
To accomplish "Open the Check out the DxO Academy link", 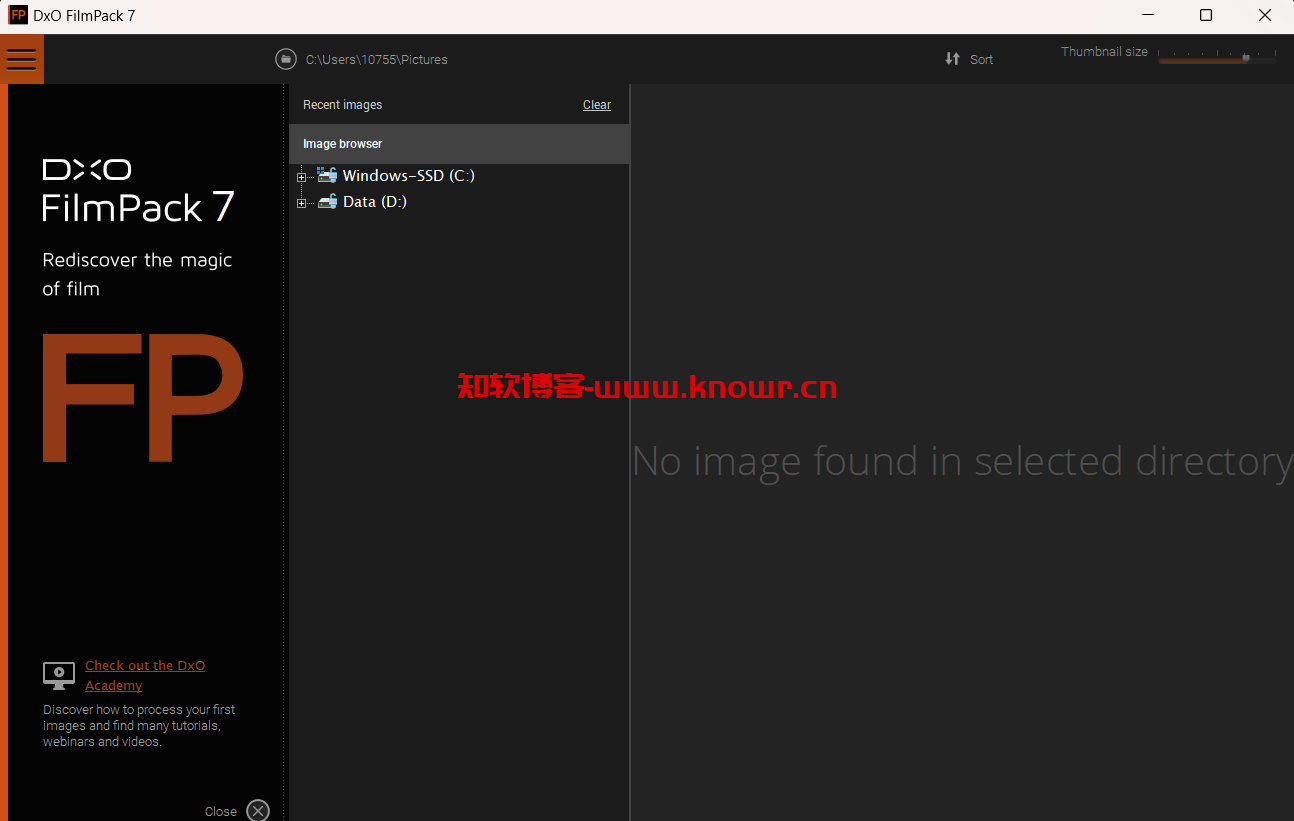I will point(145,675).
